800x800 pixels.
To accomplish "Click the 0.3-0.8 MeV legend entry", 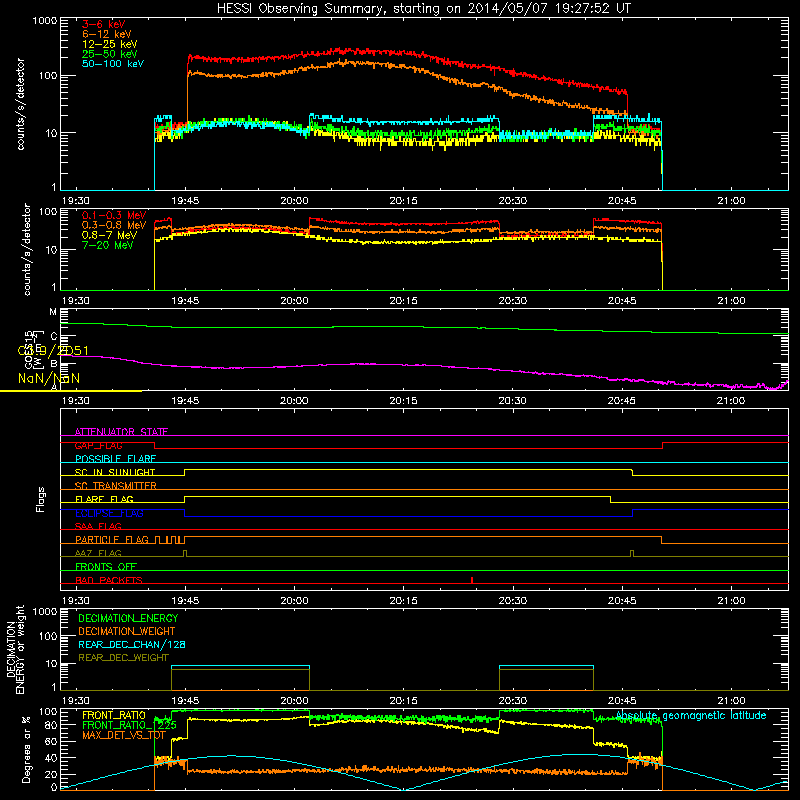I will pyautogui.click(x=114, y=225).
